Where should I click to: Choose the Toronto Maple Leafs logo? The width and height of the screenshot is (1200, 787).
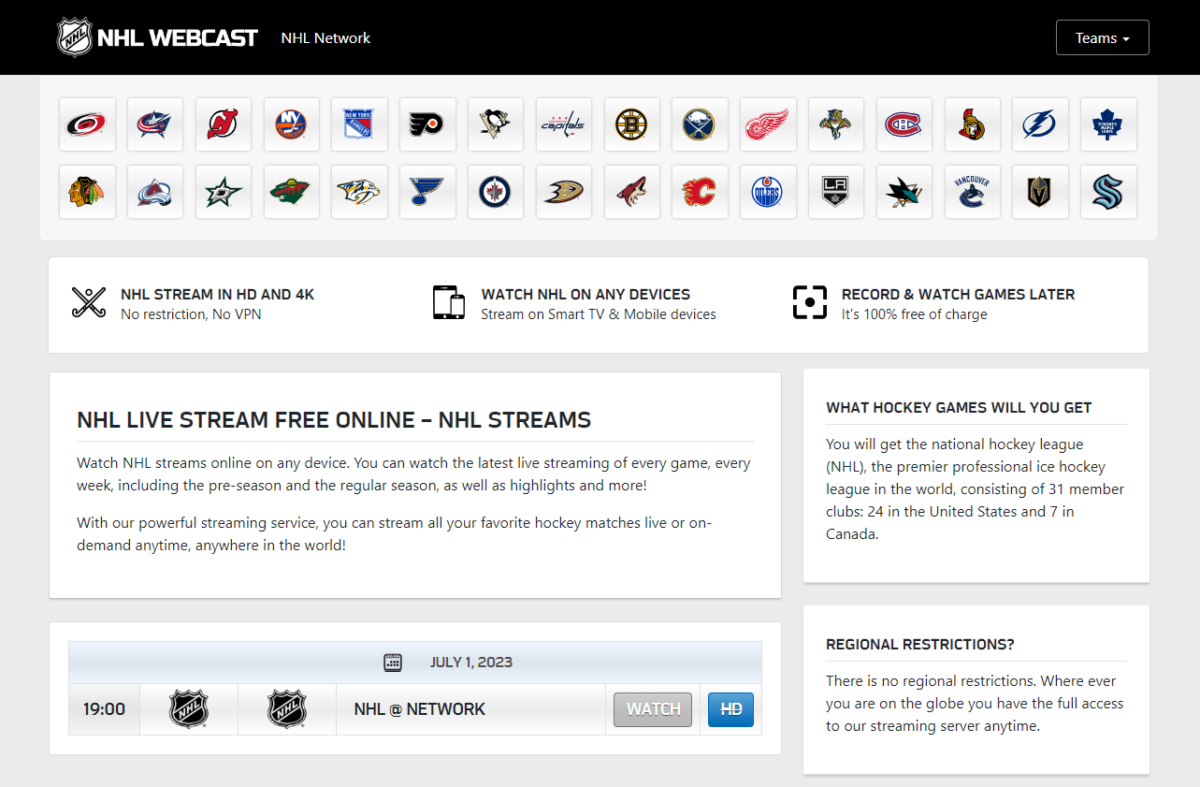(1108, 124)
